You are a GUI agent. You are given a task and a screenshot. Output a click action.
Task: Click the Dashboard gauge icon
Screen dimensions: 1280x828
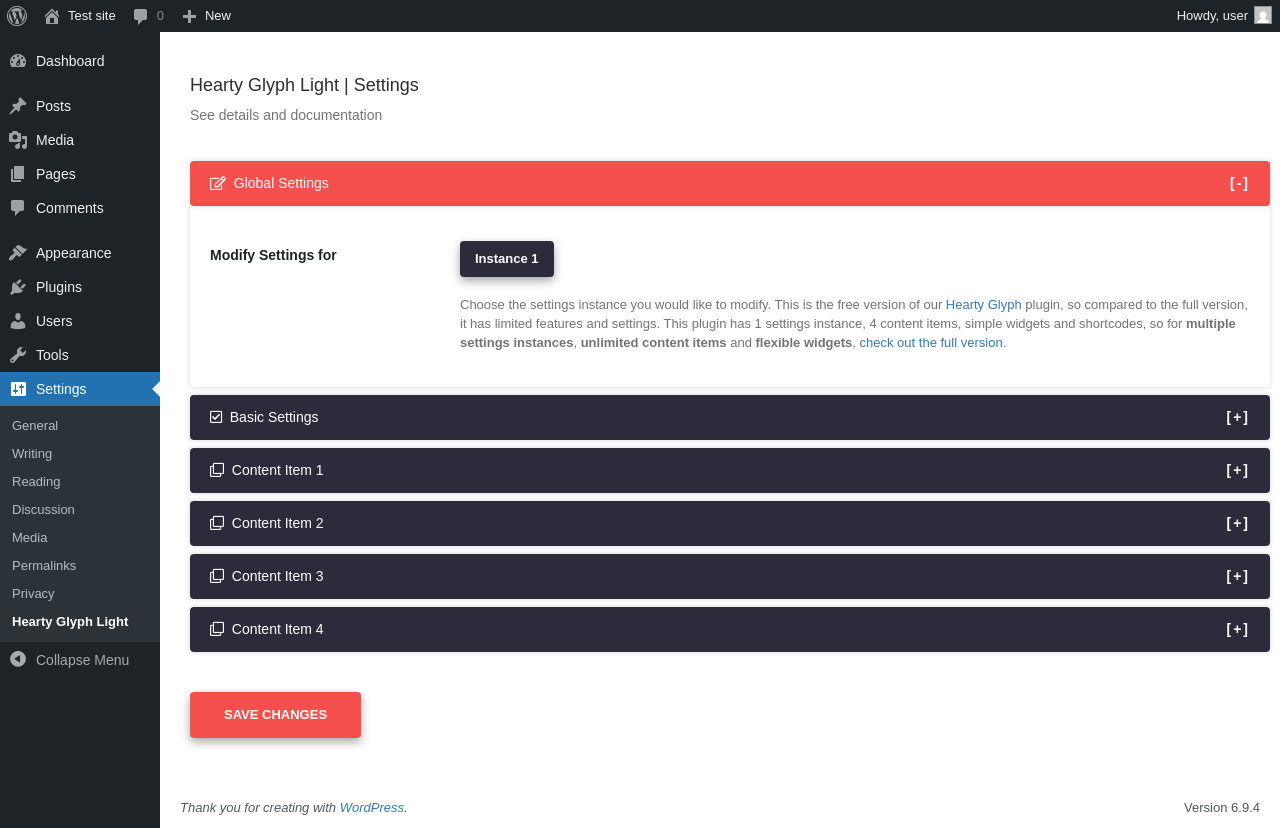pos(18,61)
